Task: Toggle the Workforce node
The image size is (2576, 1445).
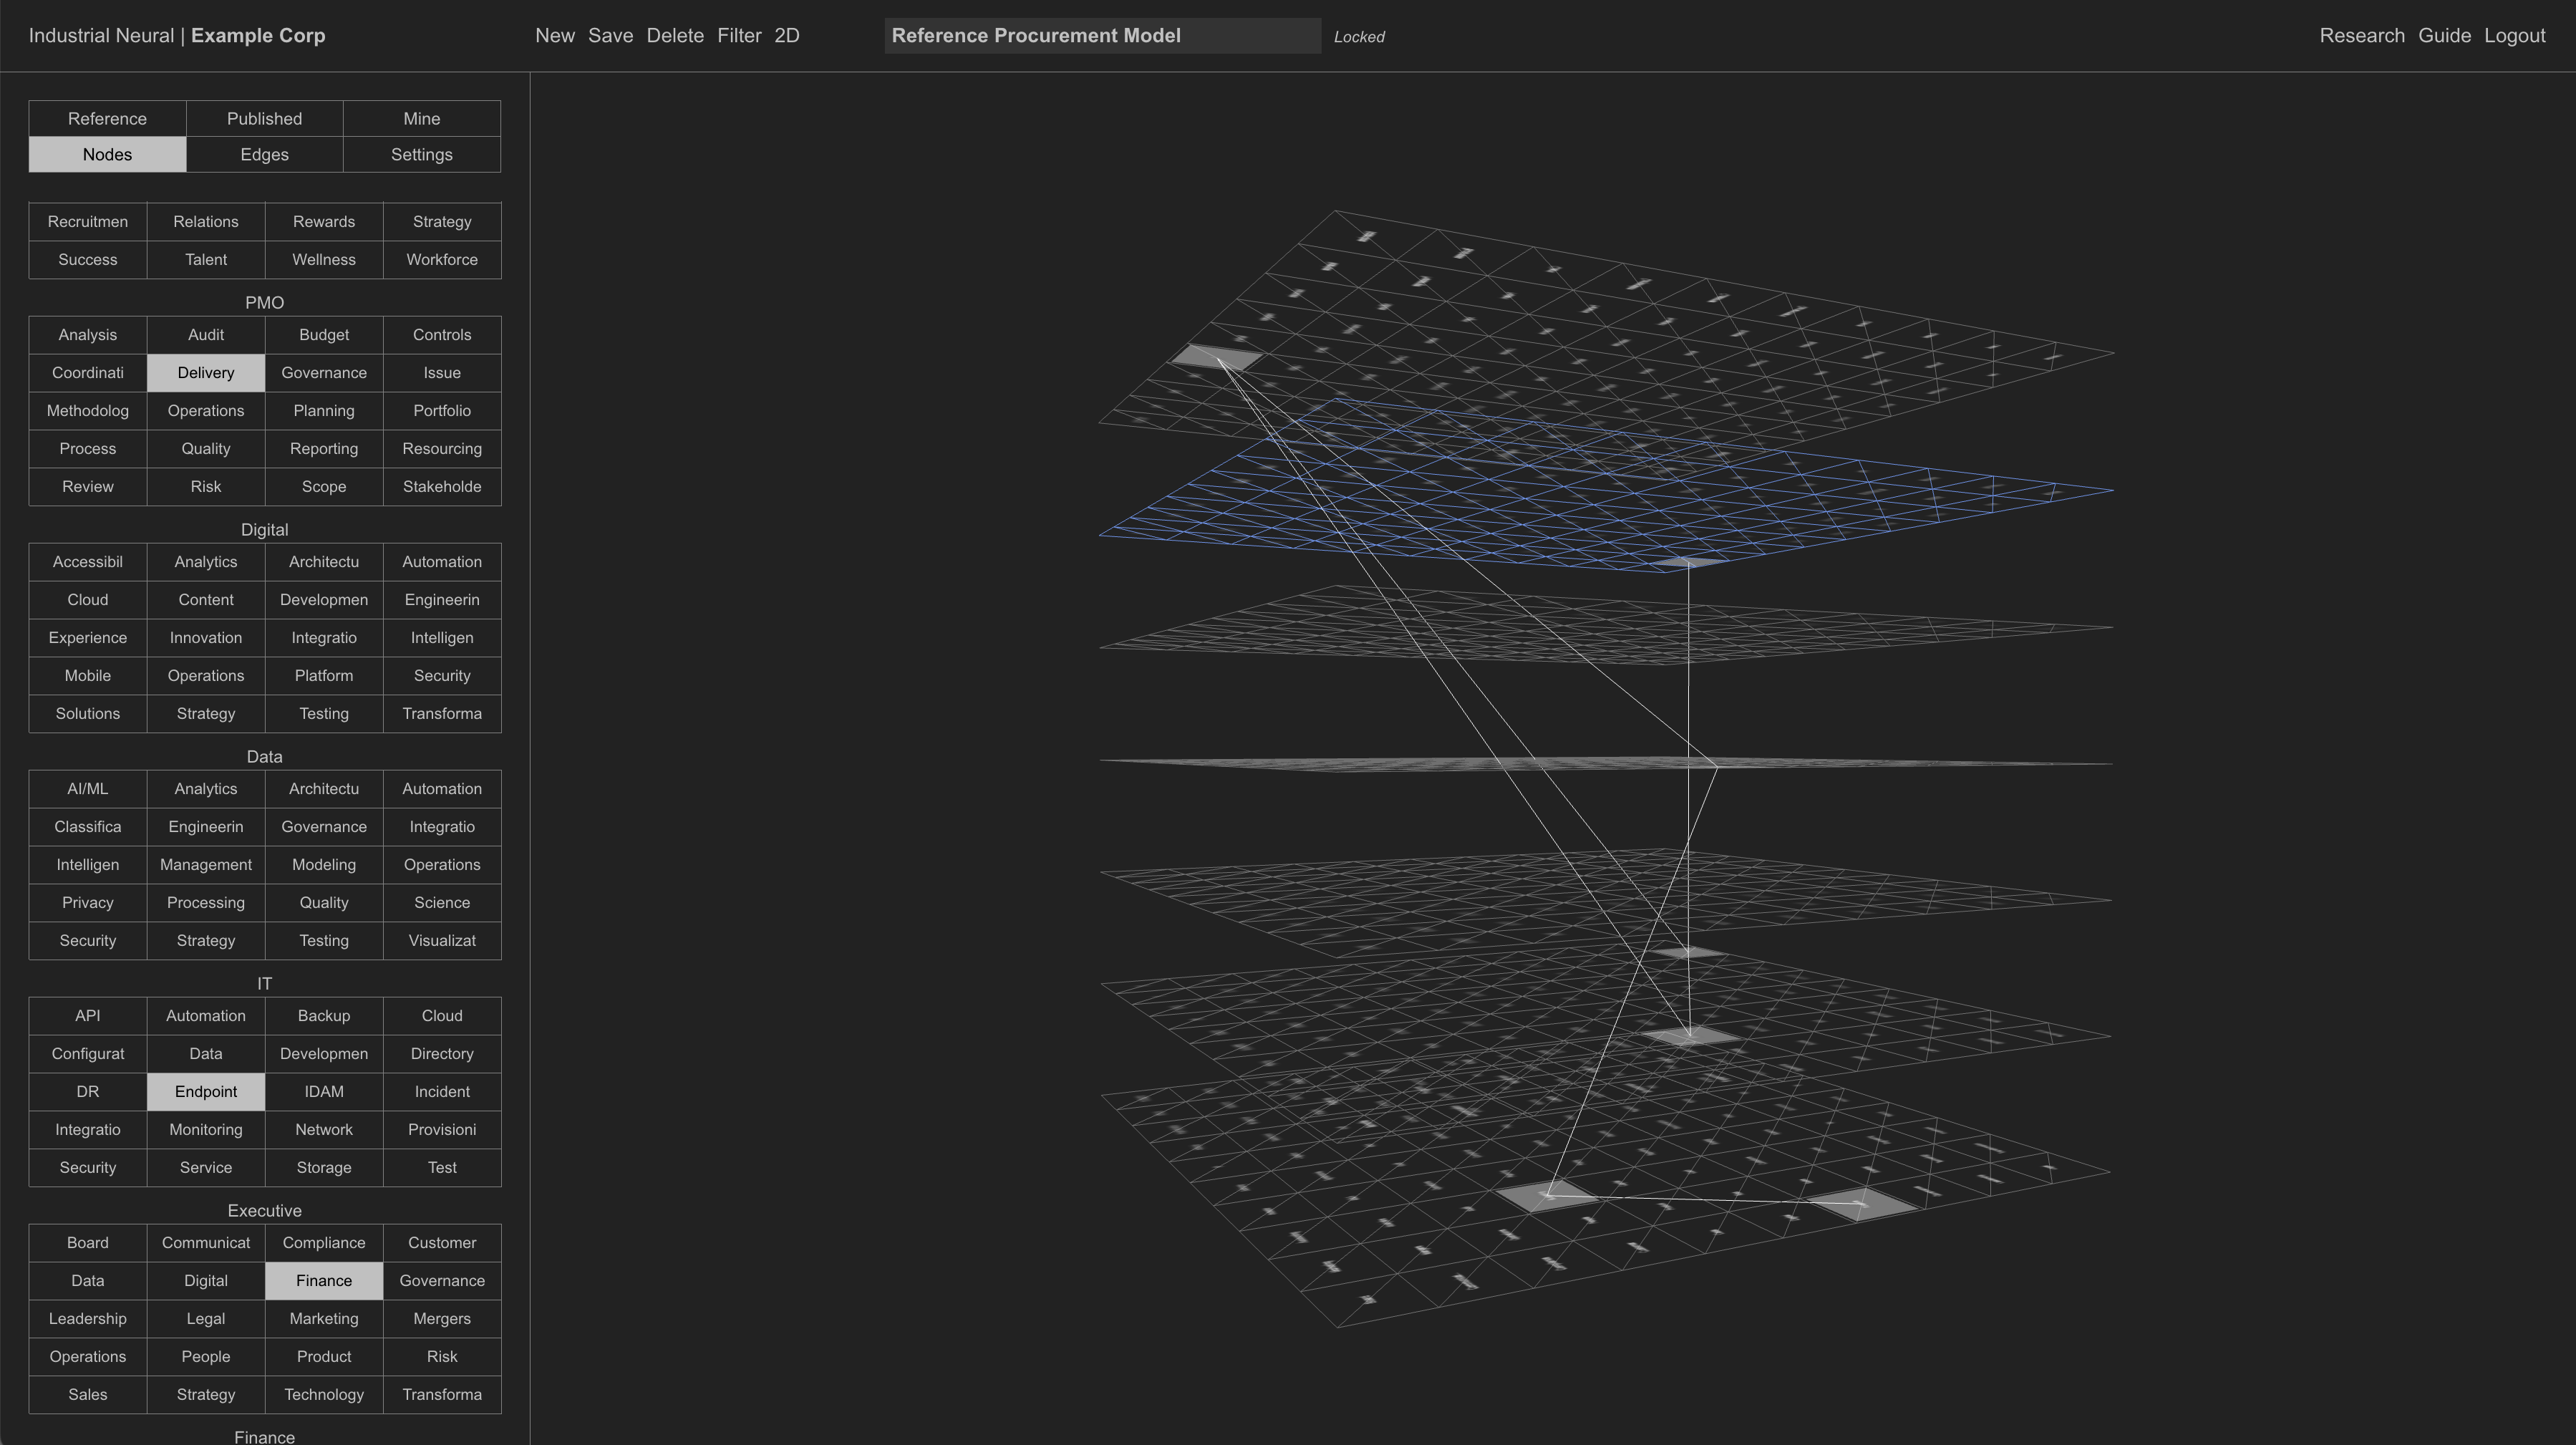Action: click(442, 260)
